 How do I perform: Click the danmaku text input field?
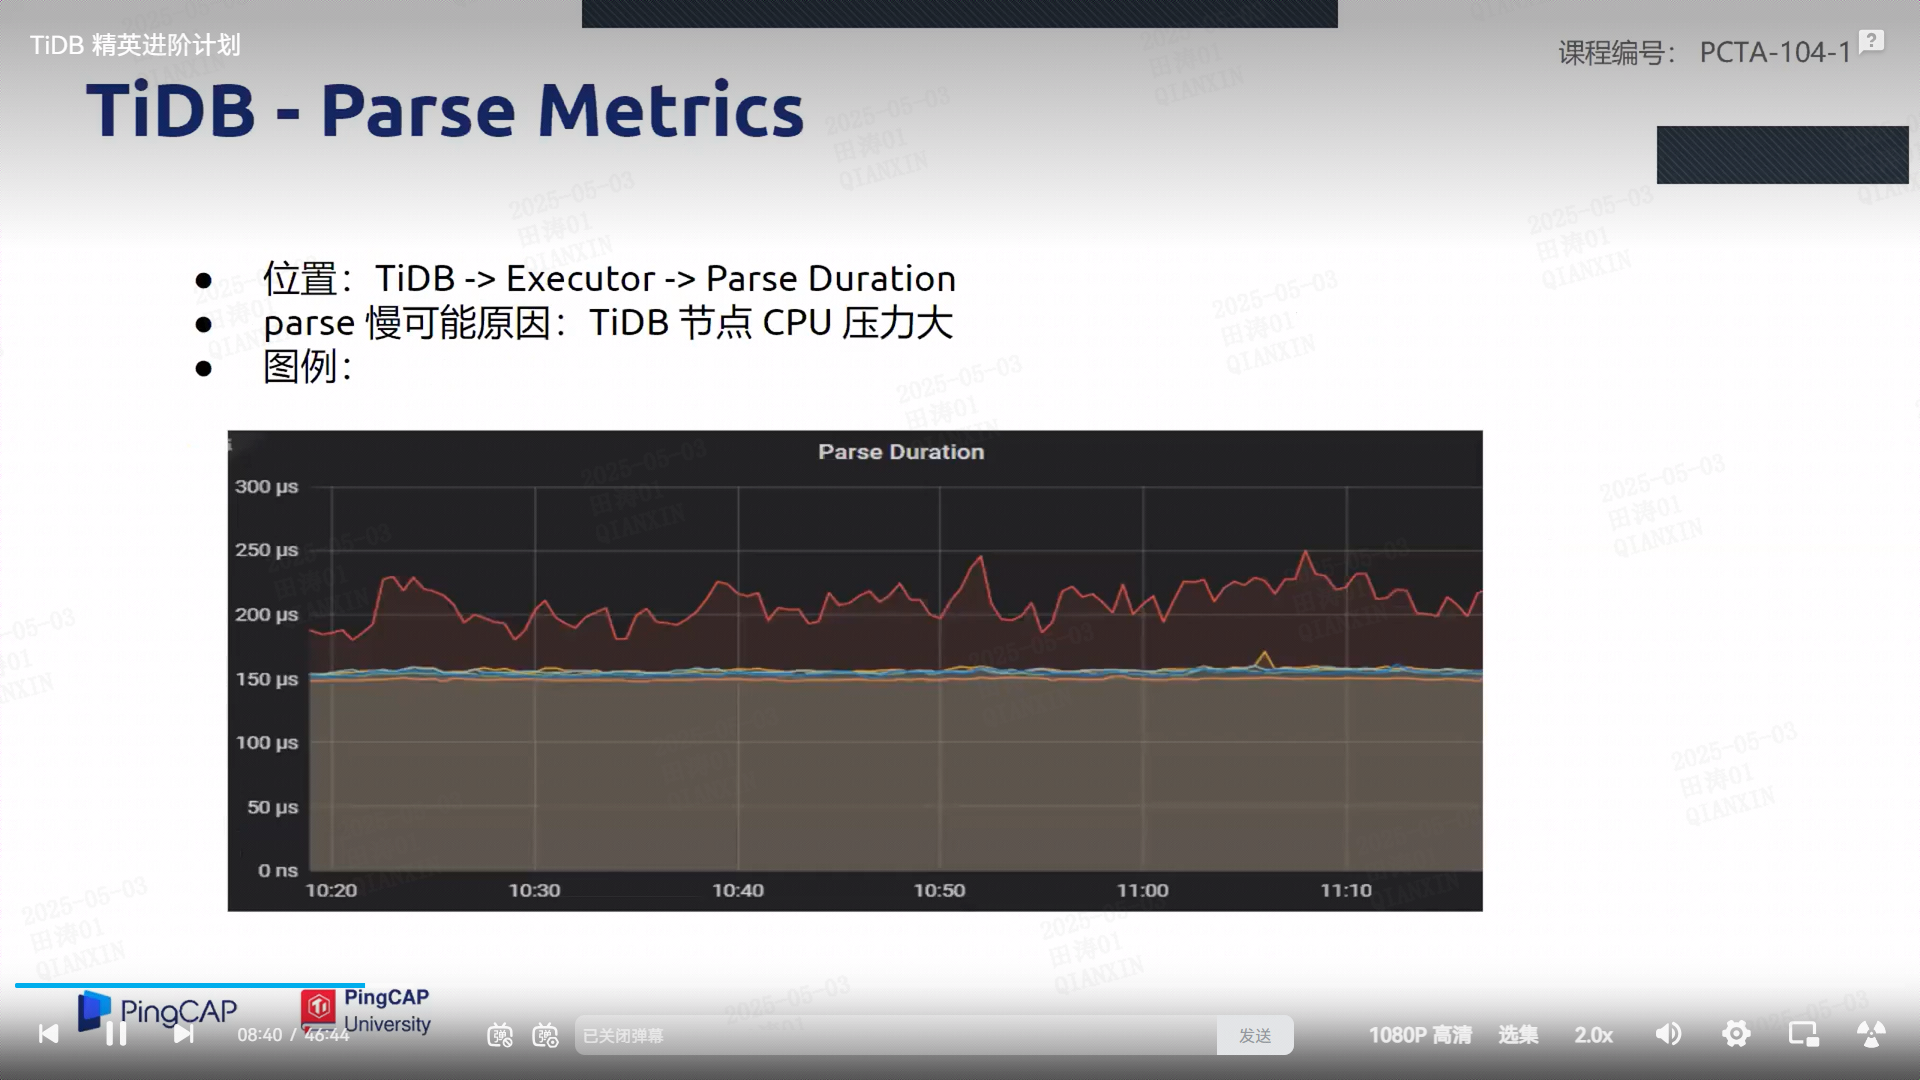pos(895,1036)
